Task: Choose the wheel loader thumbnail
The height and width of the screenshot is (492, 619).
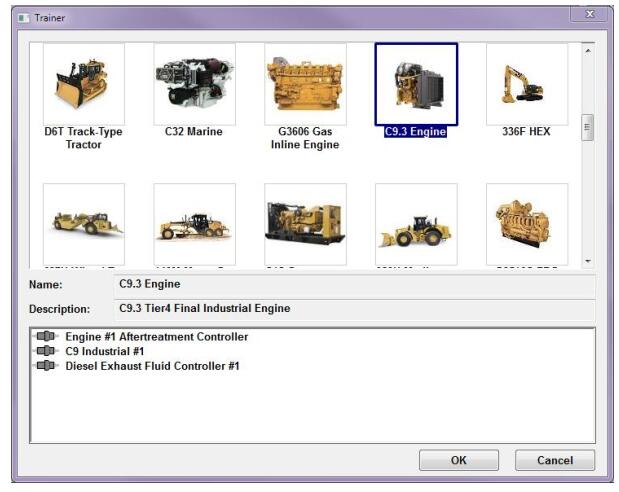Action: (x=416, y=224)
